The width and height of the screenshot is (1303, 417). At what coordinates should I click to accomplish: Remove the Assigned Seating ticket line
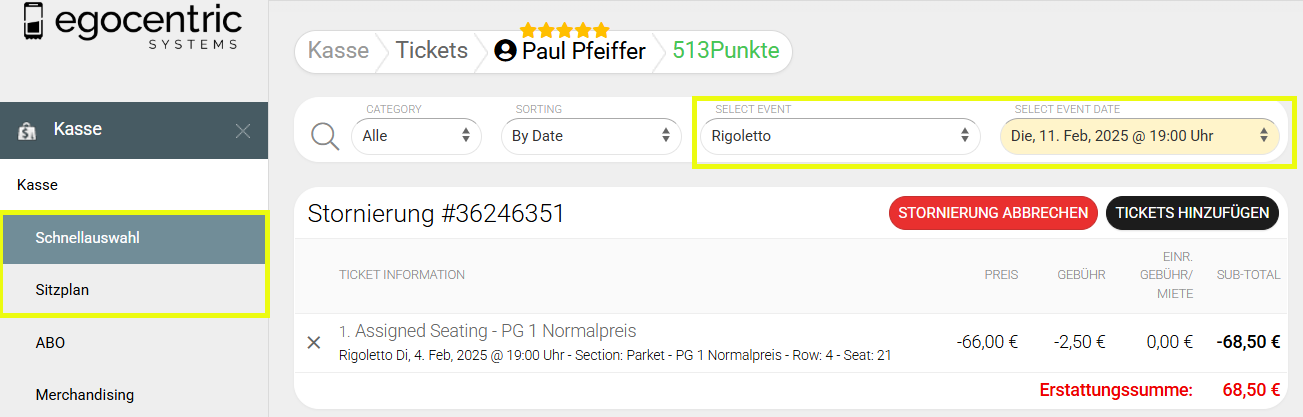coord(314,342)
